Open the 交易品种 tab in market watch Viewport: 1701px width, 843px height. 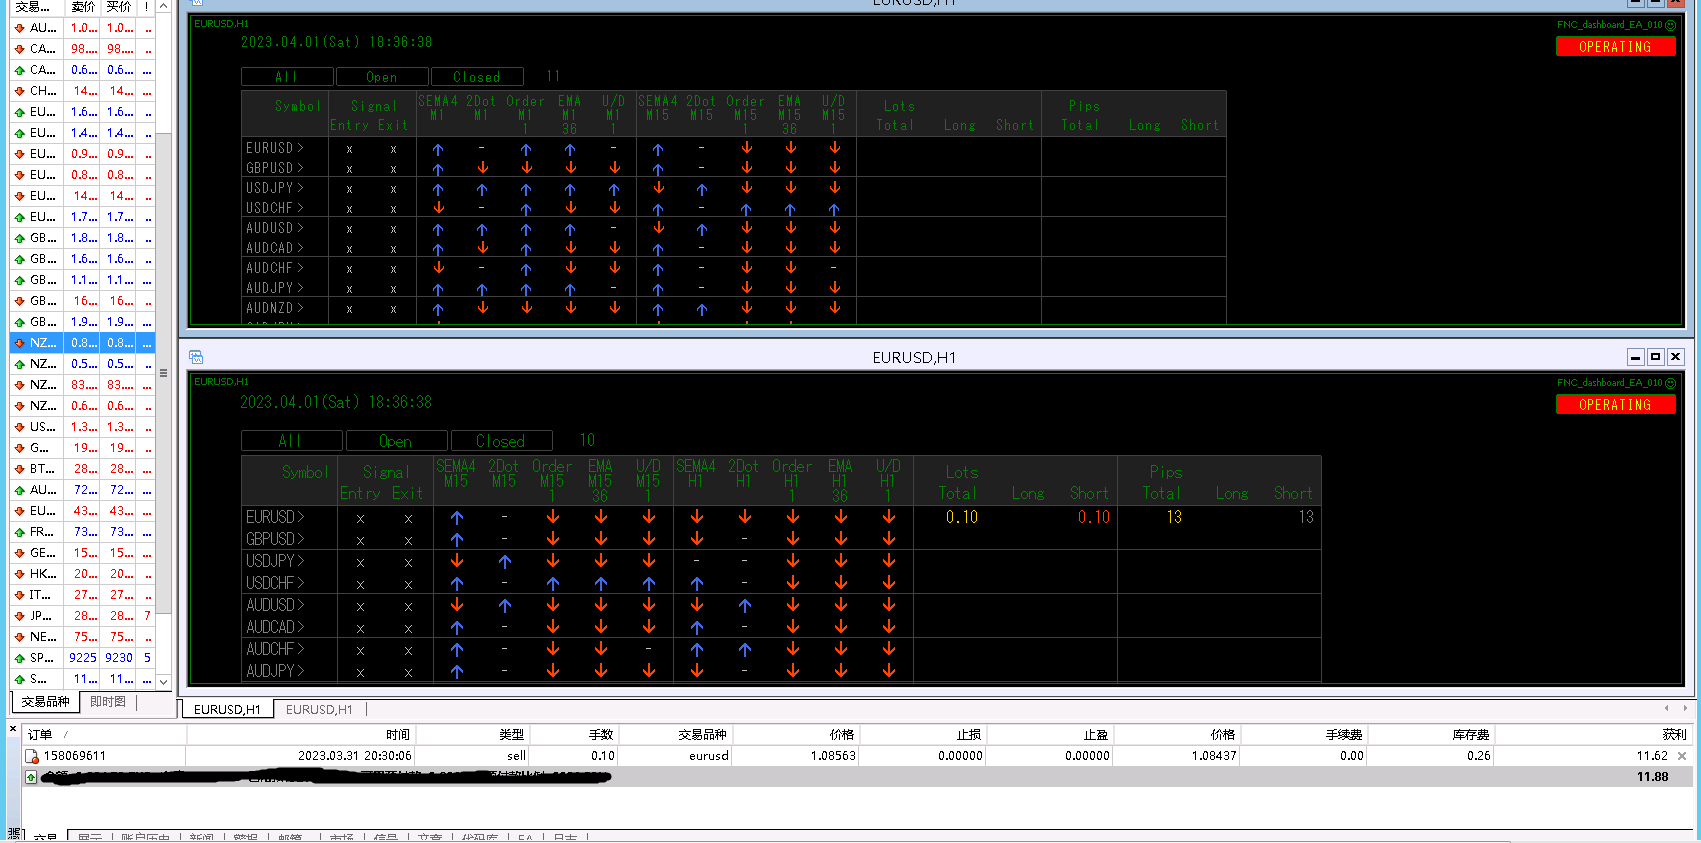46,702
